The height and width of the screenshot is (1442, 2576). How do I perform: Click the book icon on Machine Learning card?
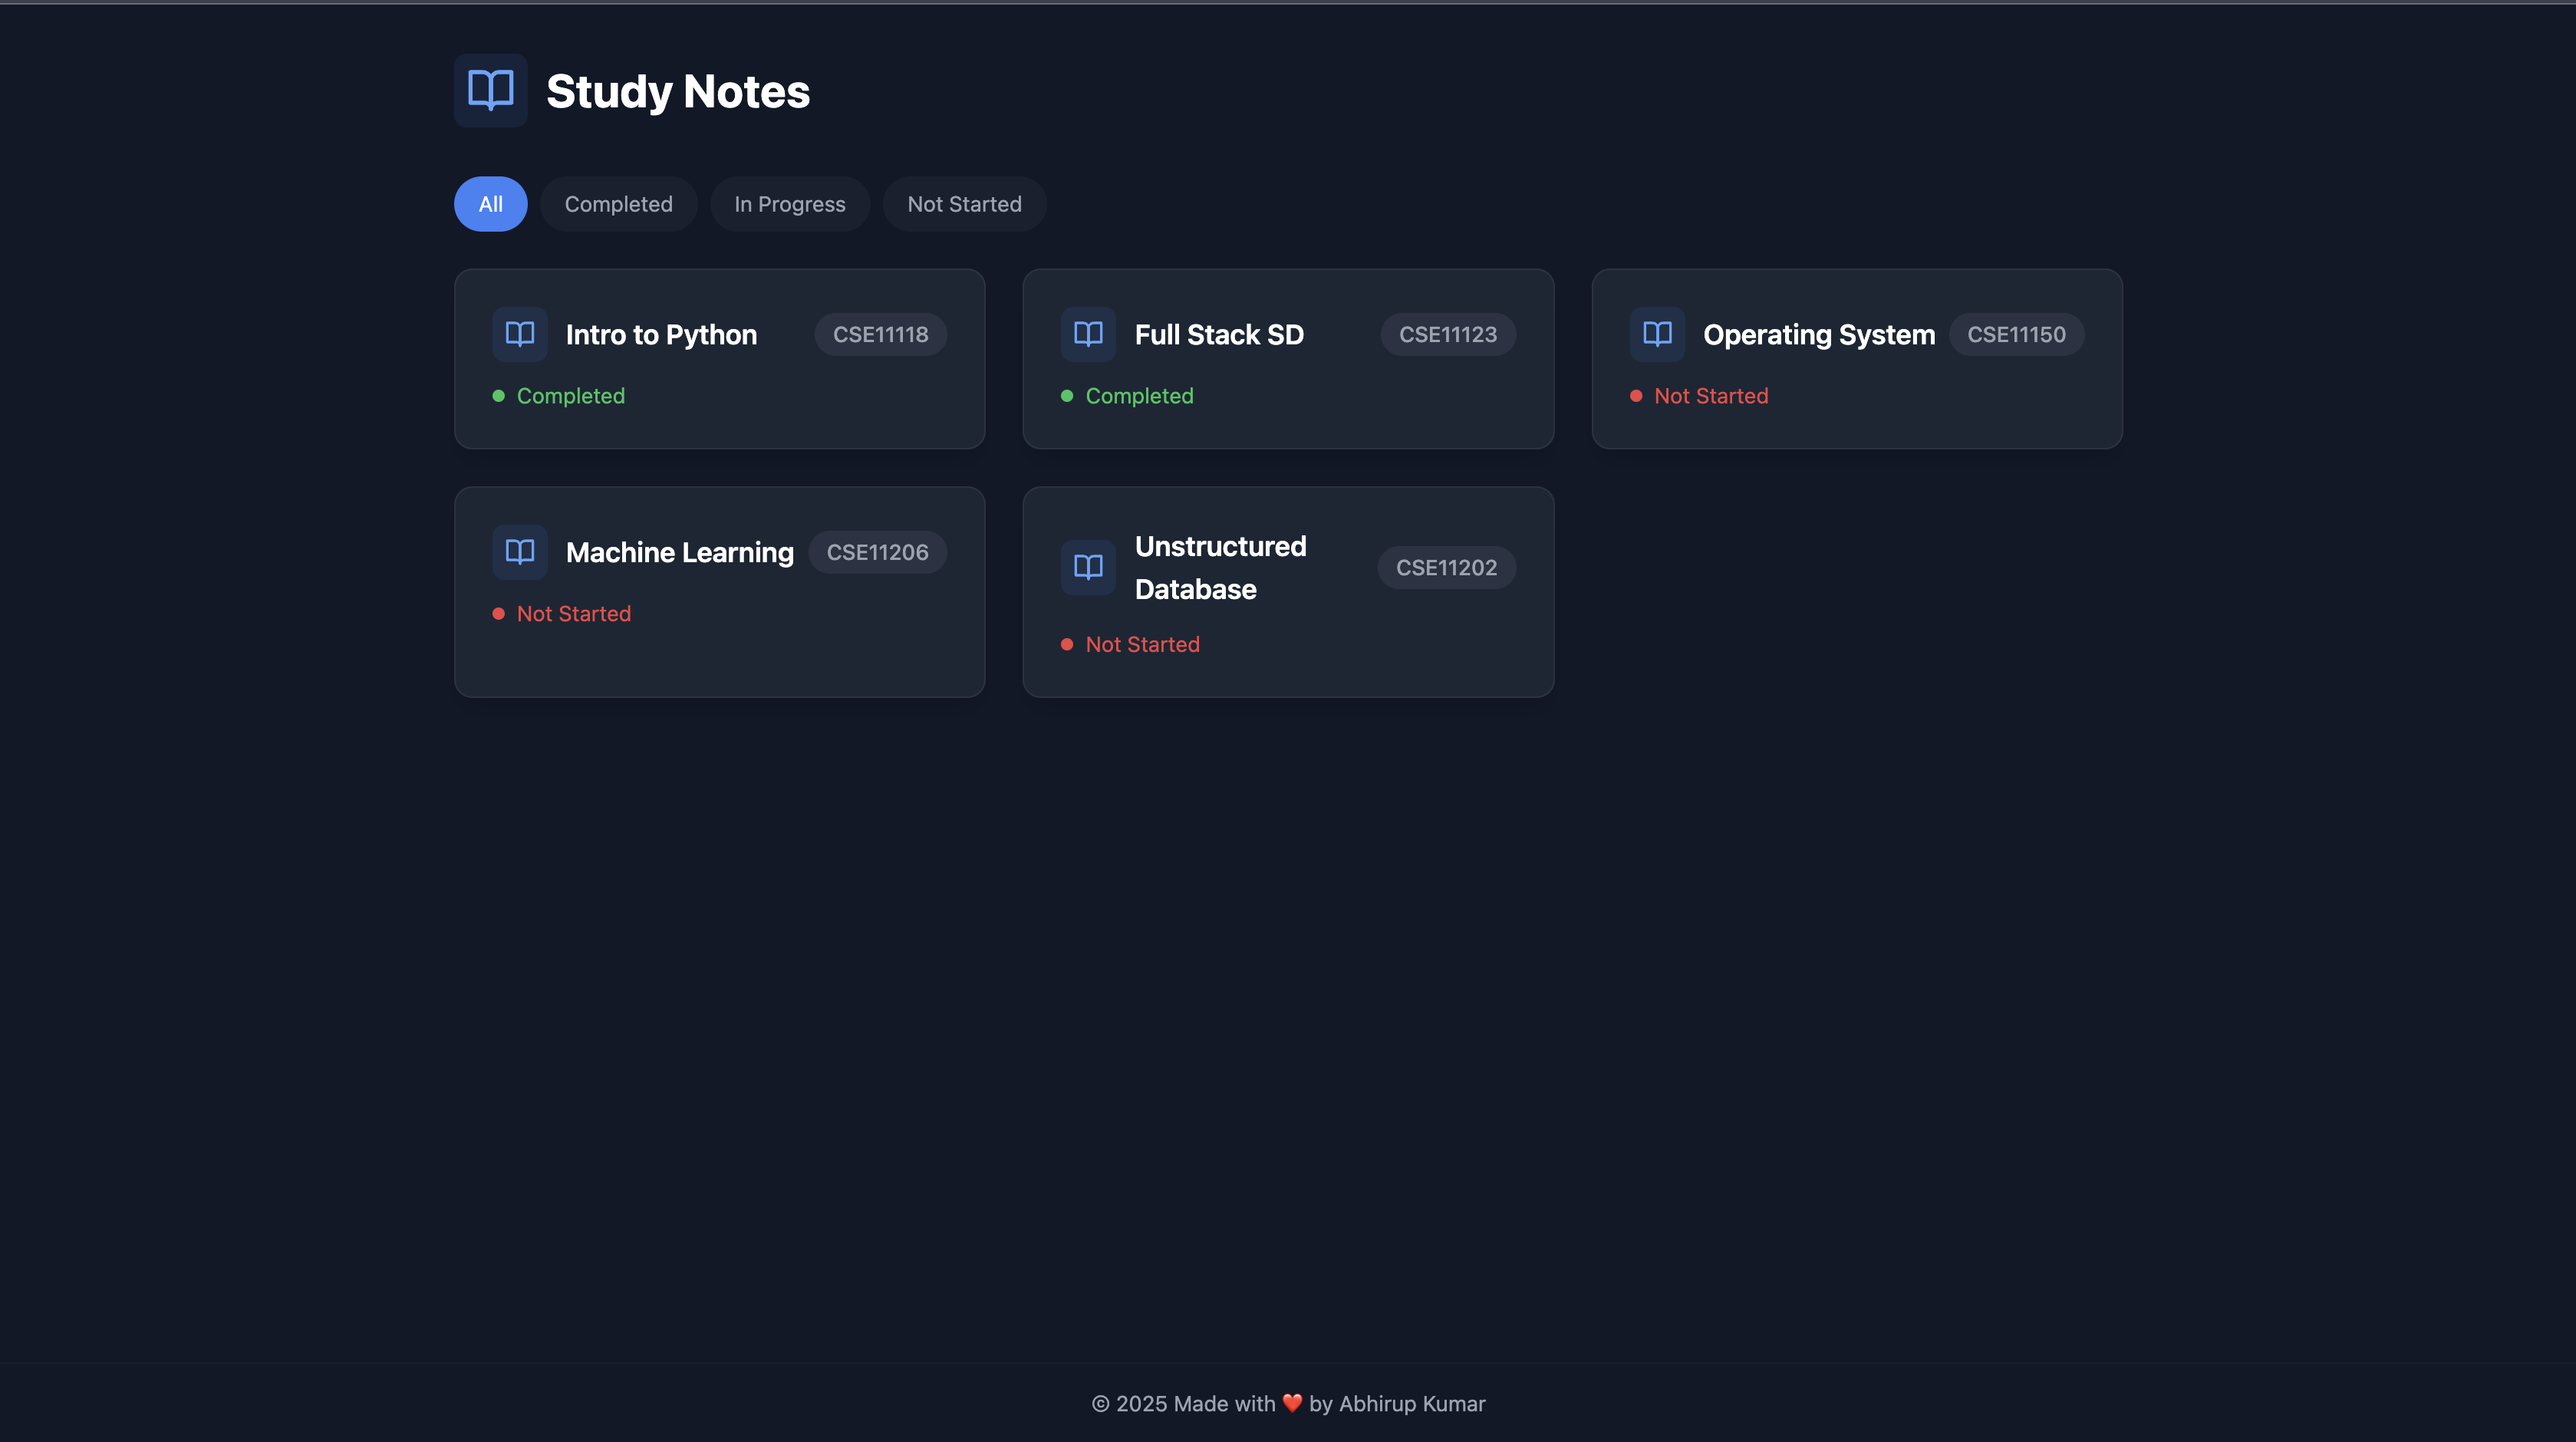(520, 552)
